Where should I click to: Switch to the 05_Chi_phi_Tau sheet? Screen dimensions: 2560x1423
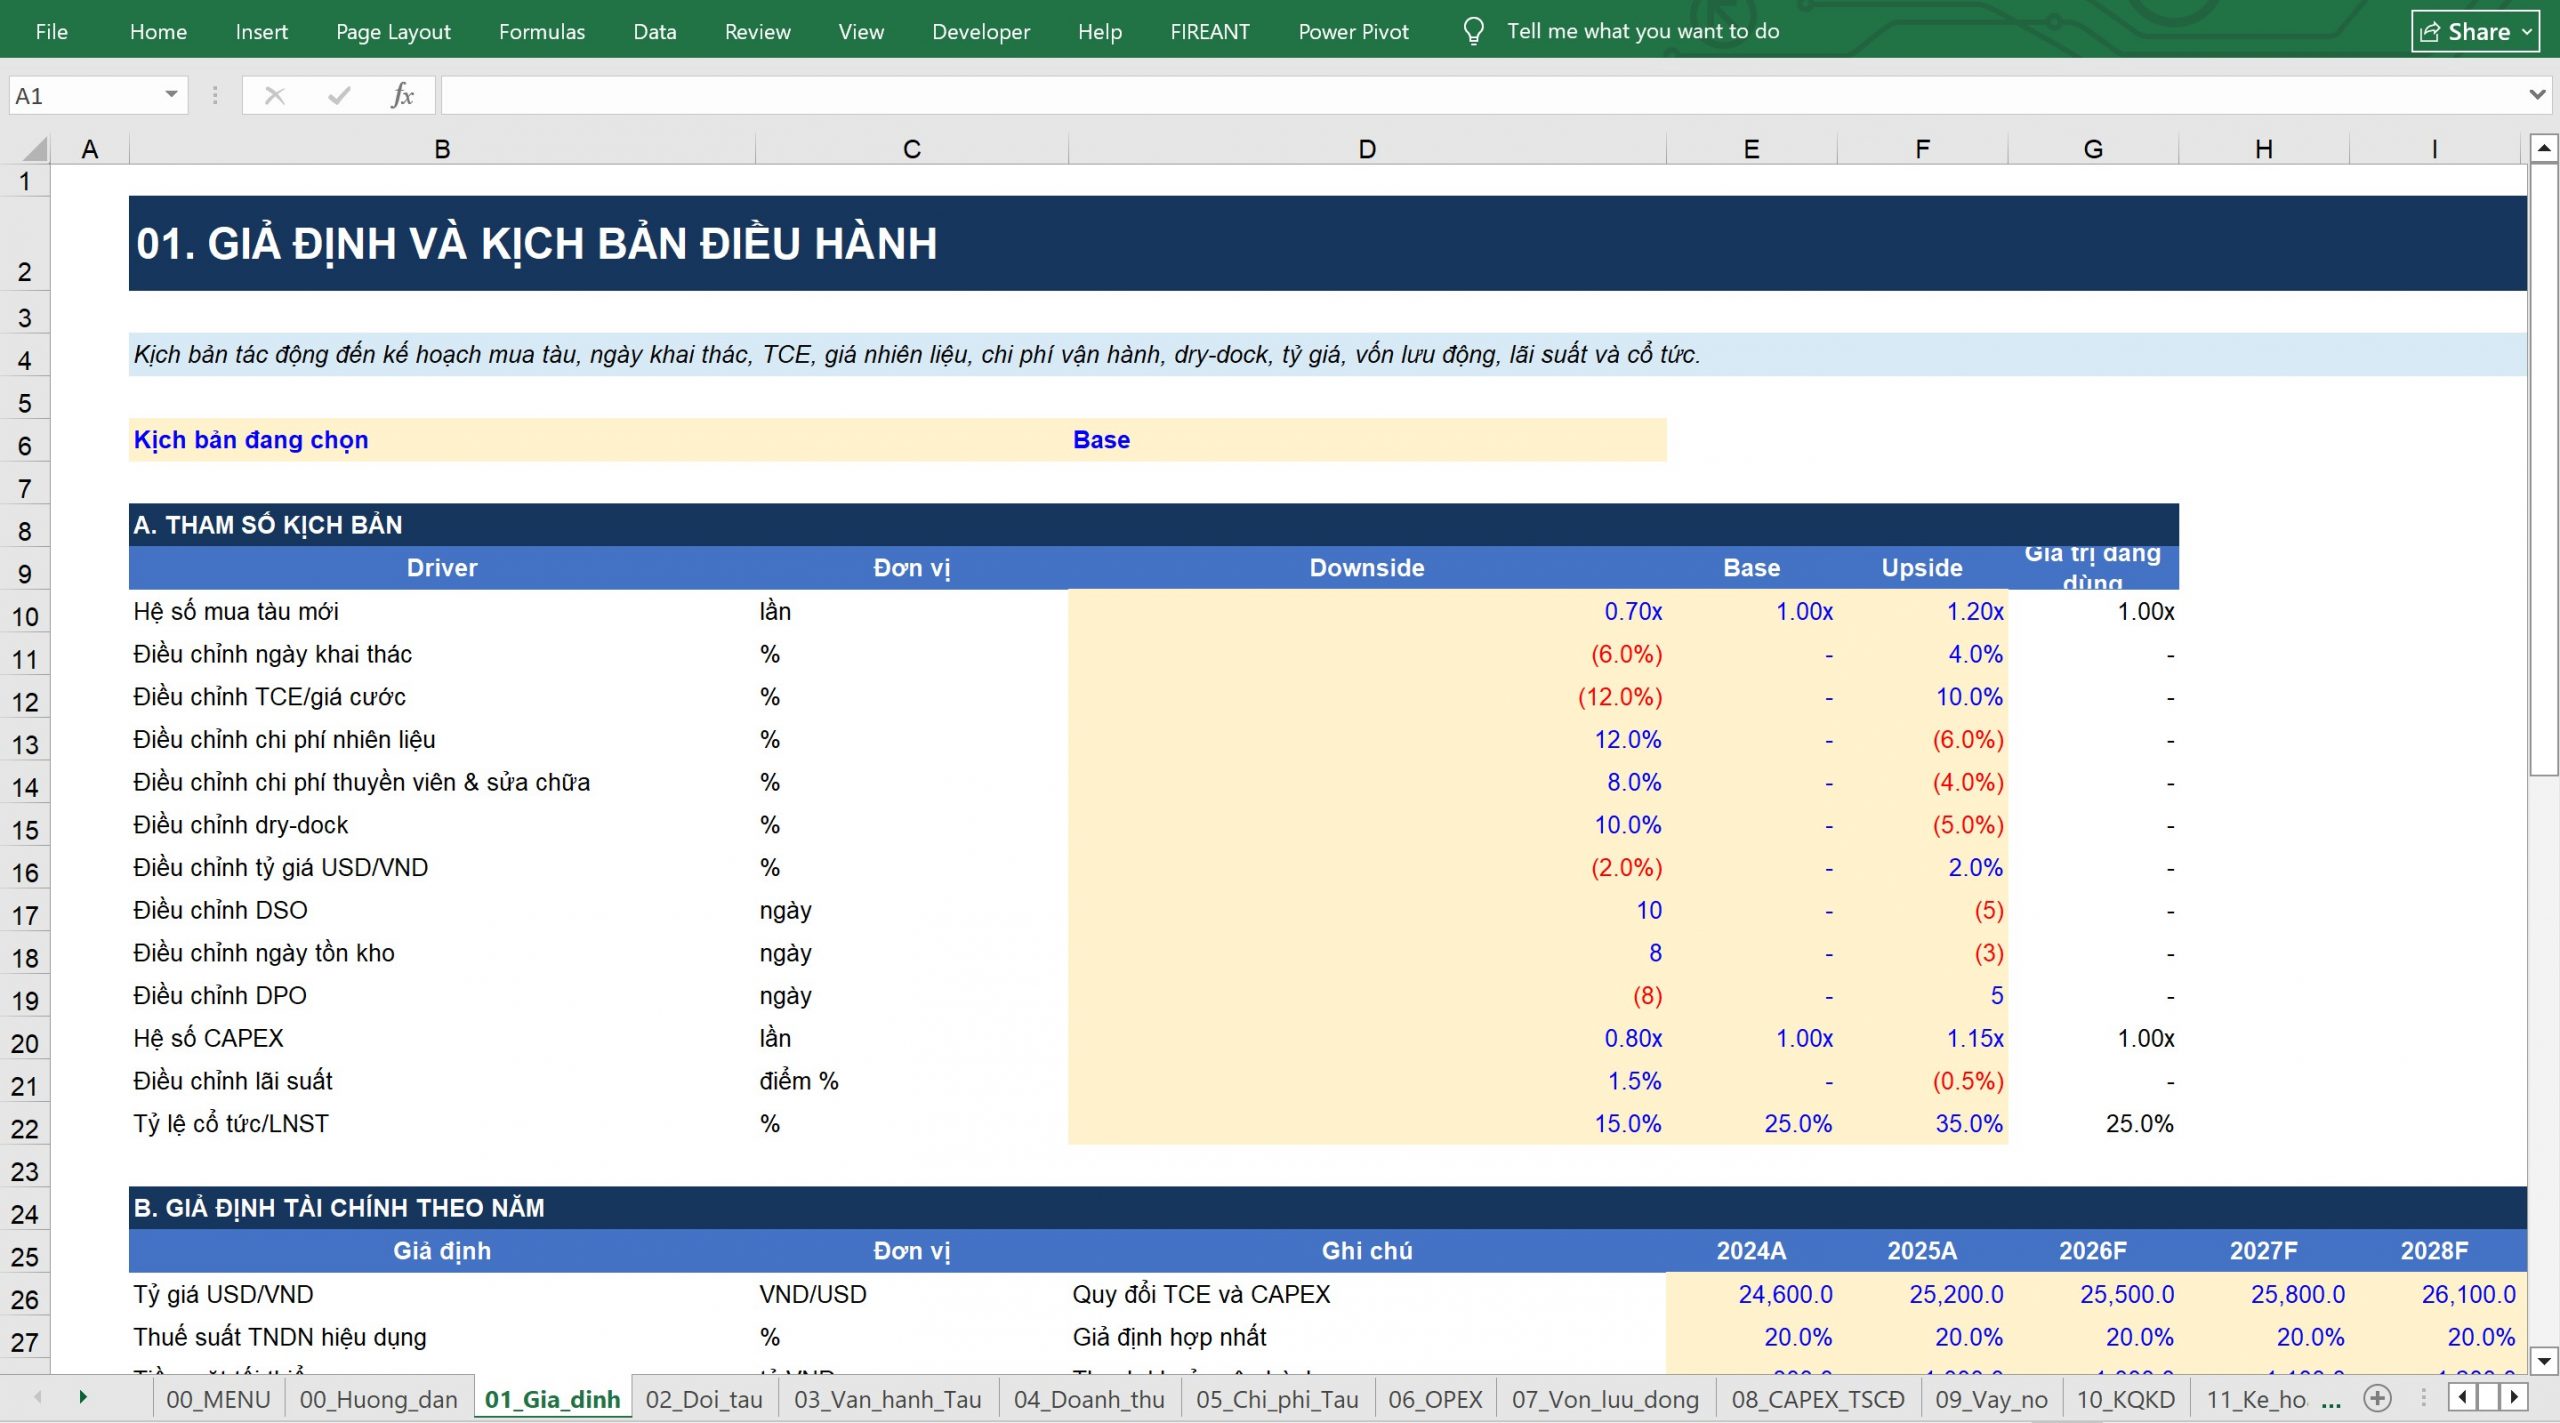[x=1277, y=1399]
